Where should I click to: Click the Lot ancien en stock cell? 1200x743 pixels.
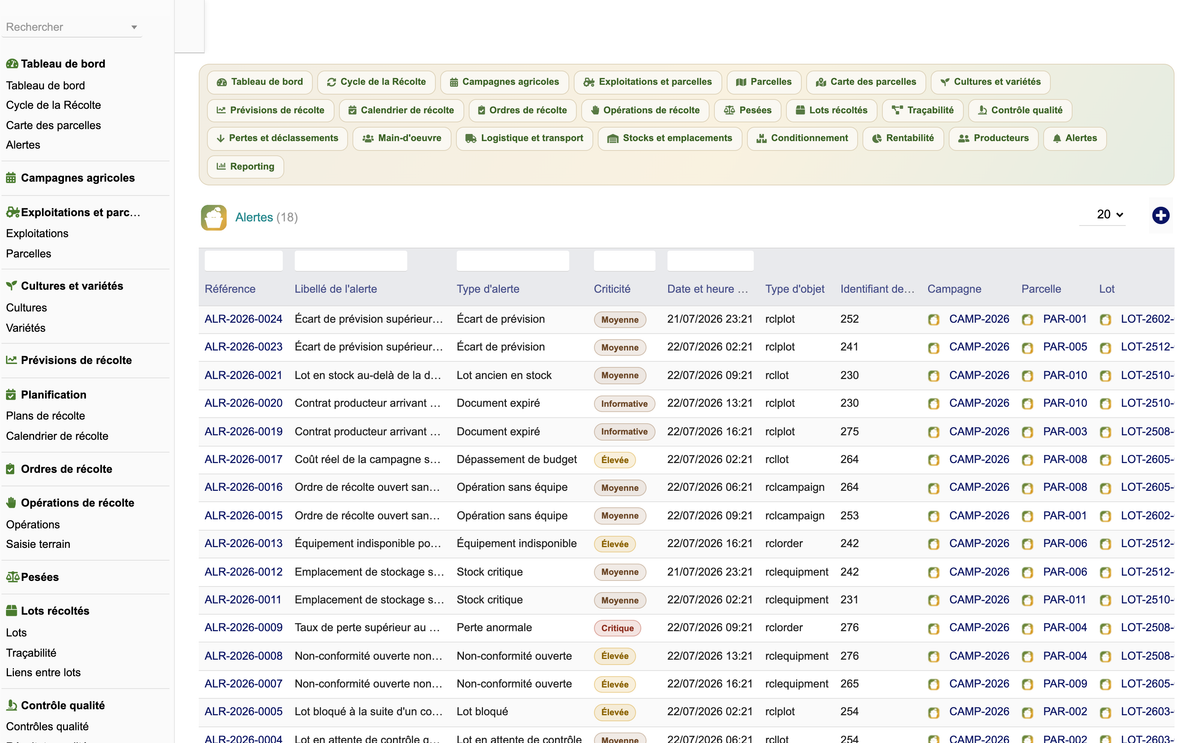tap(504, 375)
